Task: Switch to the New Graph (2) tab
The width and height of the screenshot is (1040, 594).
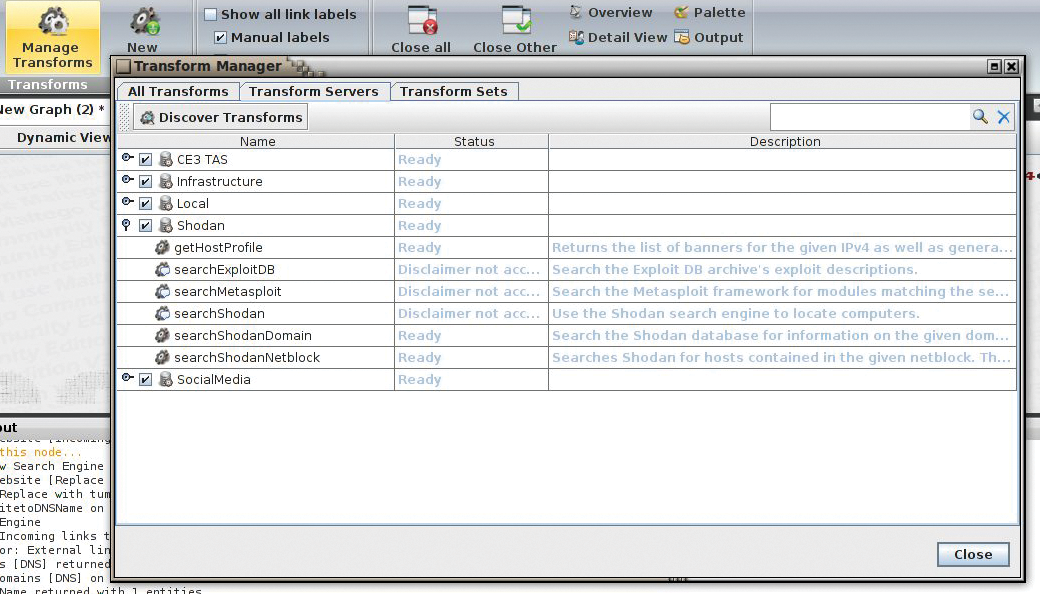Action: [x=52, y=109]
